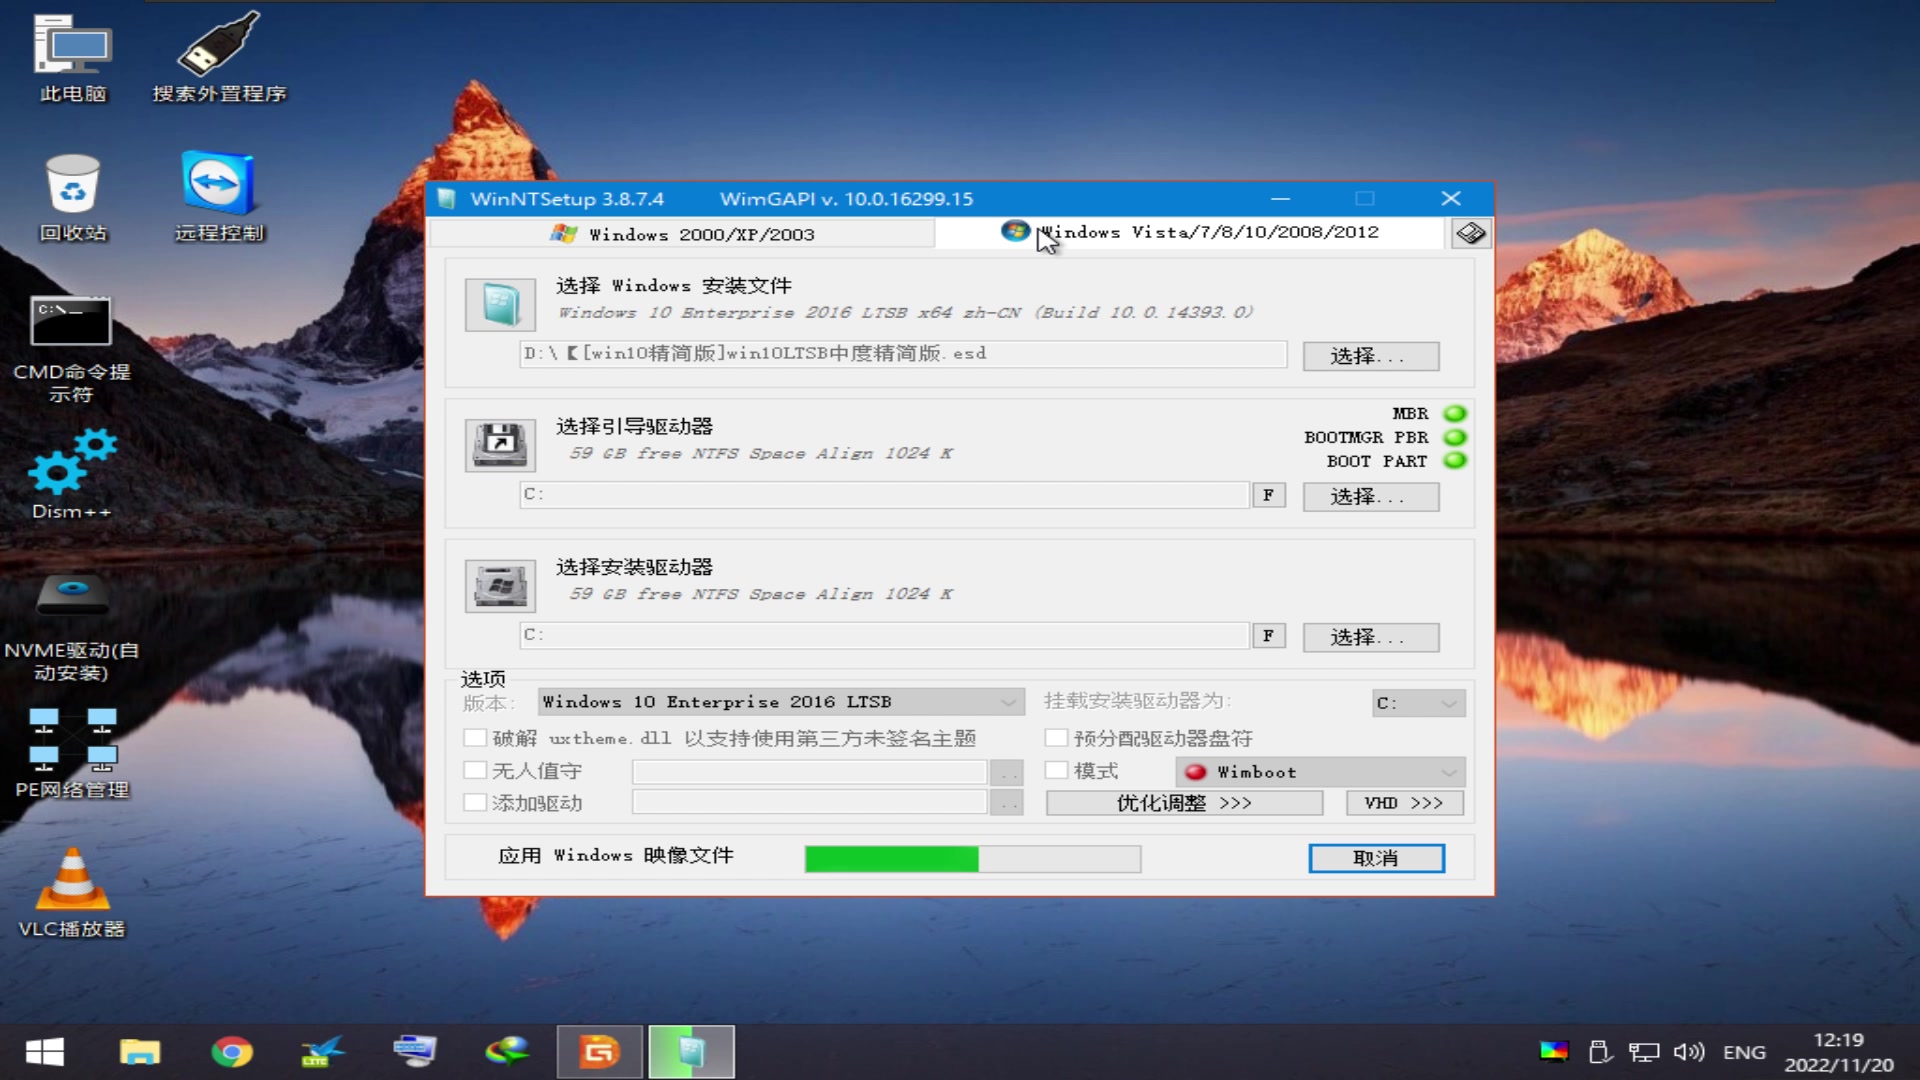Image resolution: width=1920 pixels, height=1080 pixels.
Task: Click the installation drive disk icon
Action: point(500,586)
